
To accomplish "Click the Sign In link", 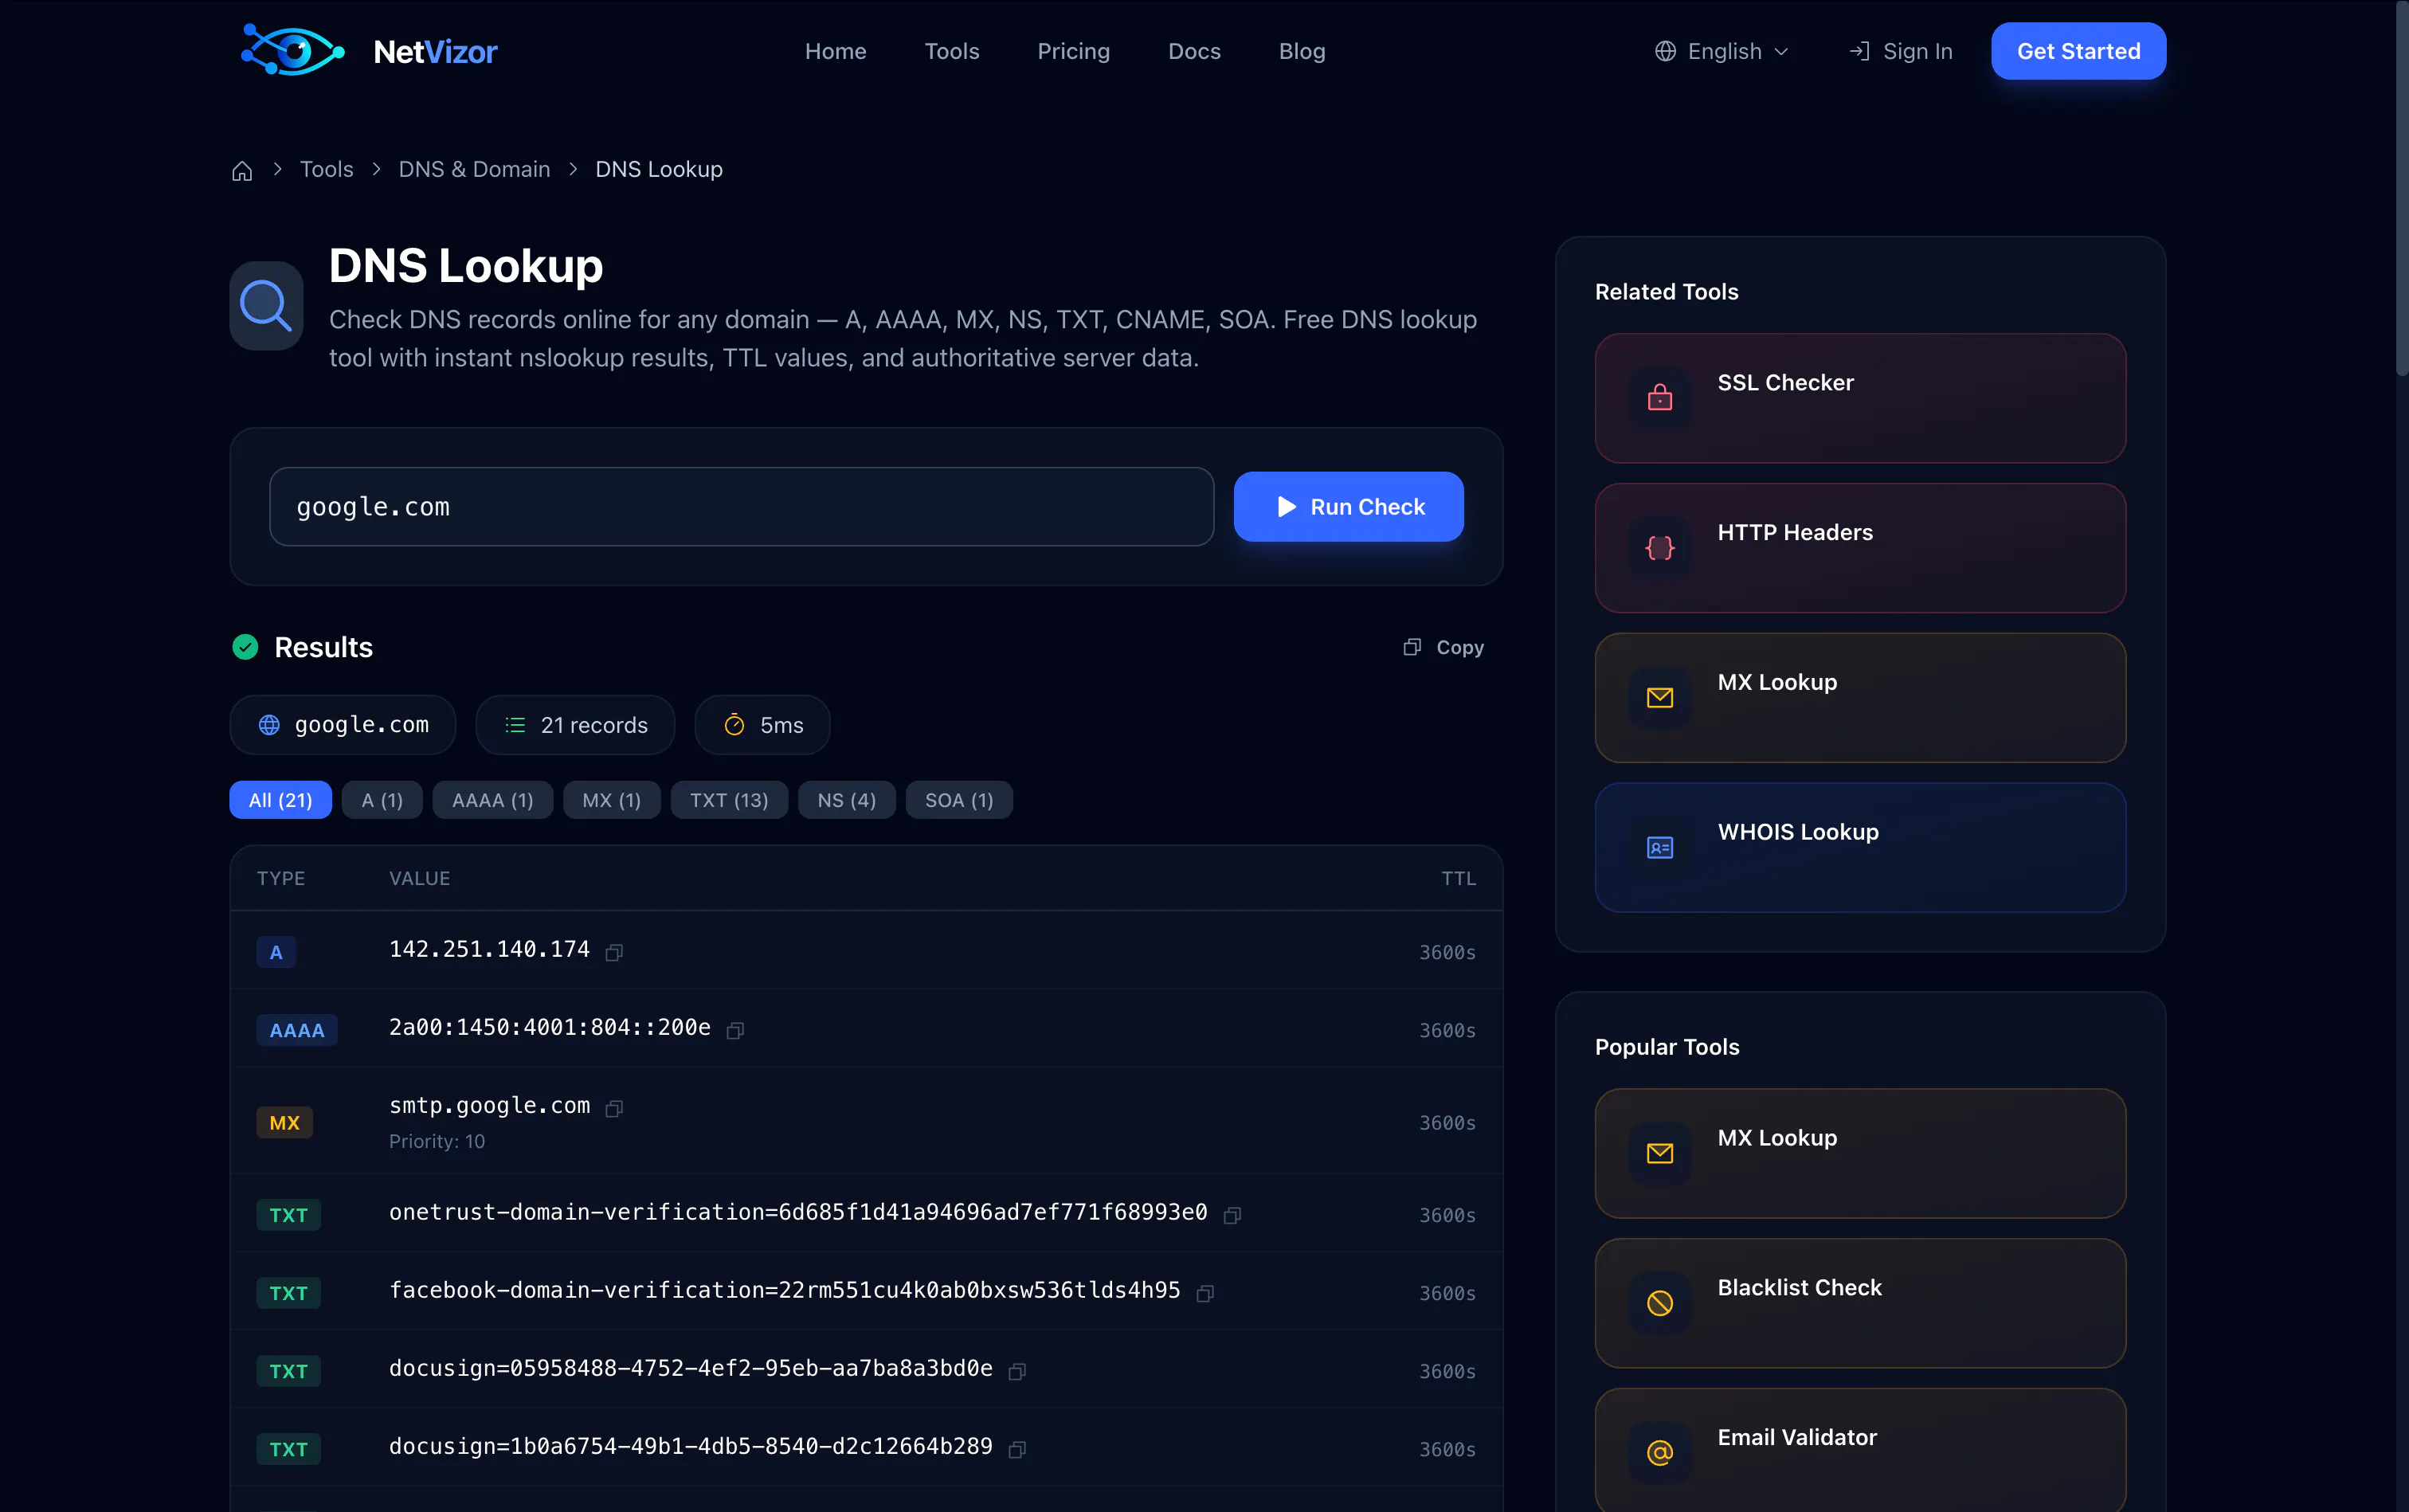I will click(1900, 51).
